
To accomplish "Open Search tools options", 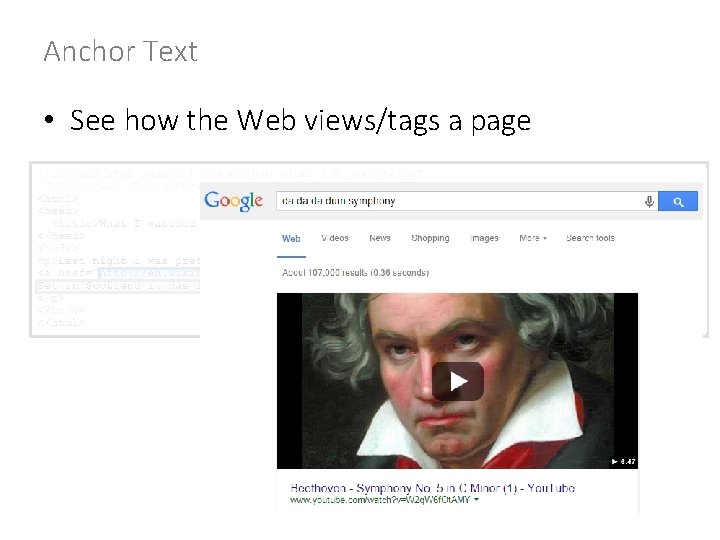I will pos(590,238).
